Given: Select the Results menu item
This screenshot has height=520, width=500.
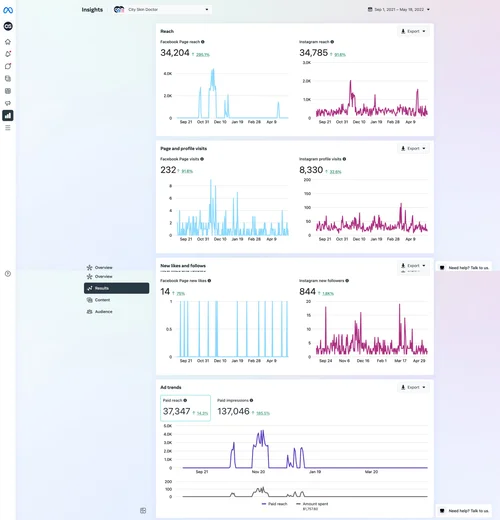Looking at the screenshot, I should point(116,288).
